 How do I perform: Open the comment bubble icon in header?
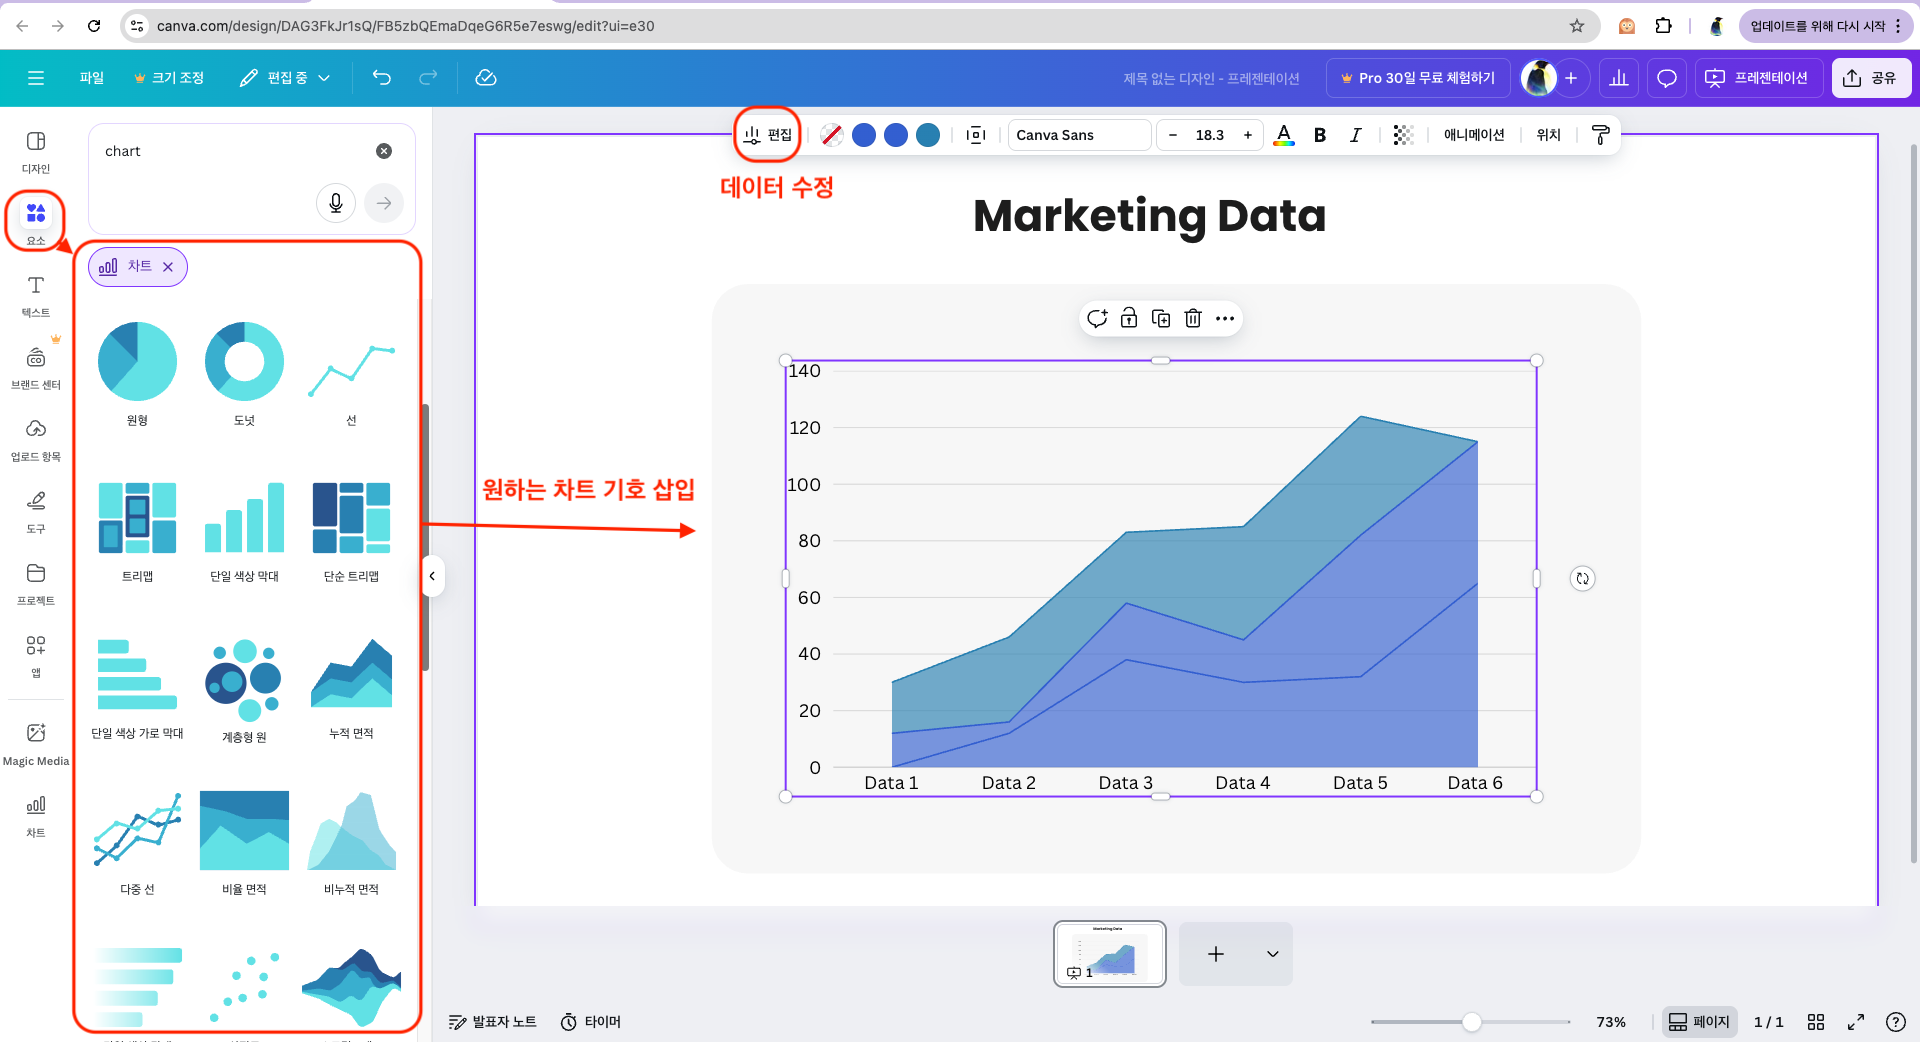click(x=1667, y=78)
